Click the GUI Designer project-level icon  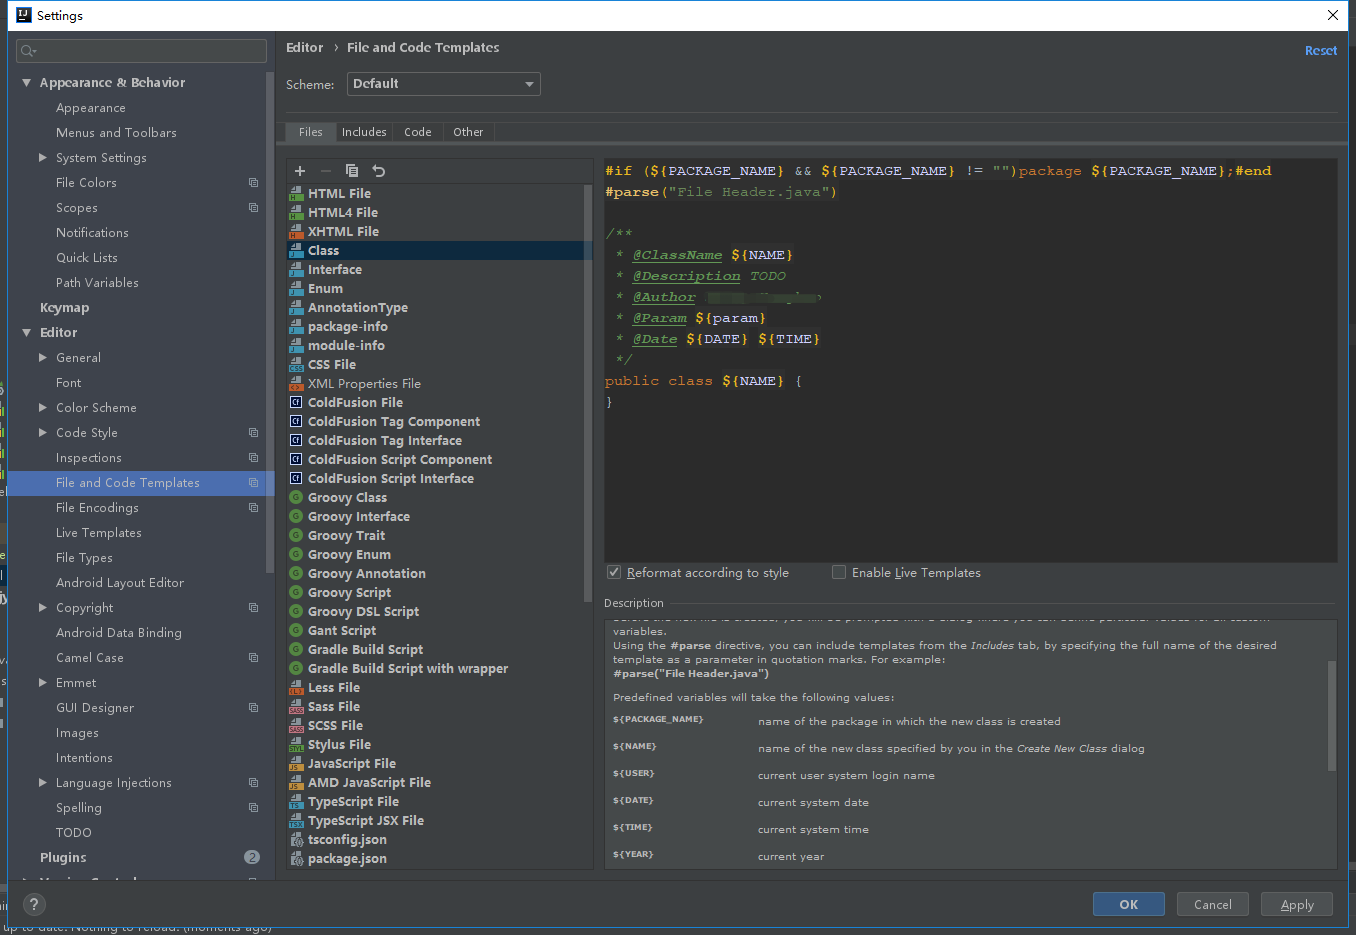[253, 708]
